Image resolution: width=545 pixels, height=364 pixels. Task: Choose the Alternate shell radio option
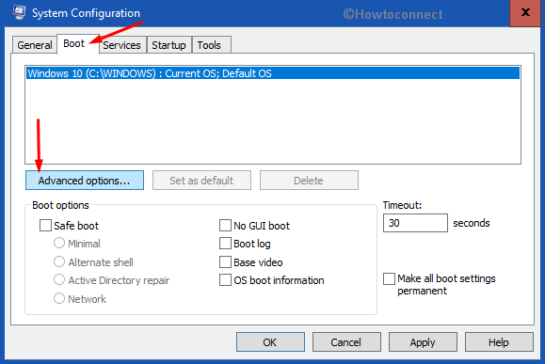pyautogui.click(x=59, y=261)
